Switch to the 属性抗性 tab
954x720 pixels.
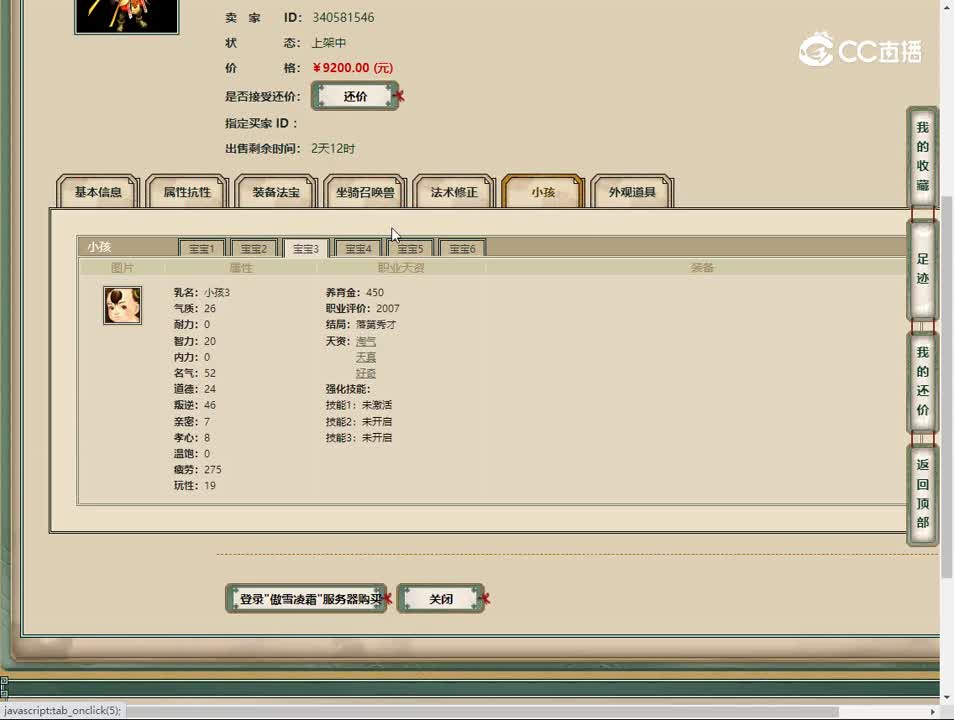coord(187,192)
